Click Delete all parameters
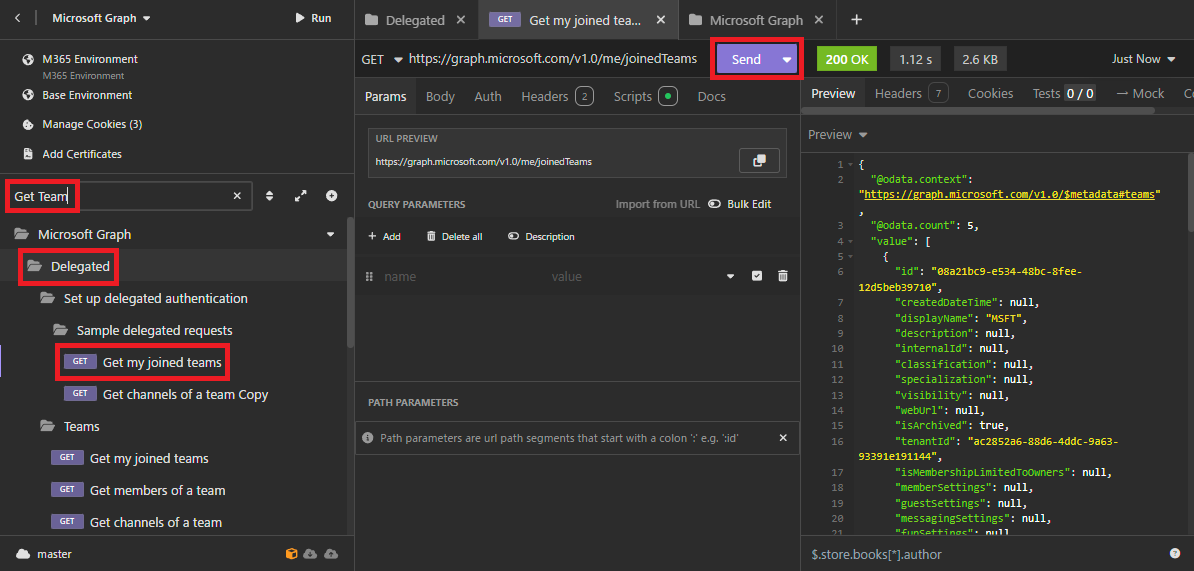Viewport: 1194px width, 571px height. (x=454, y=237)
